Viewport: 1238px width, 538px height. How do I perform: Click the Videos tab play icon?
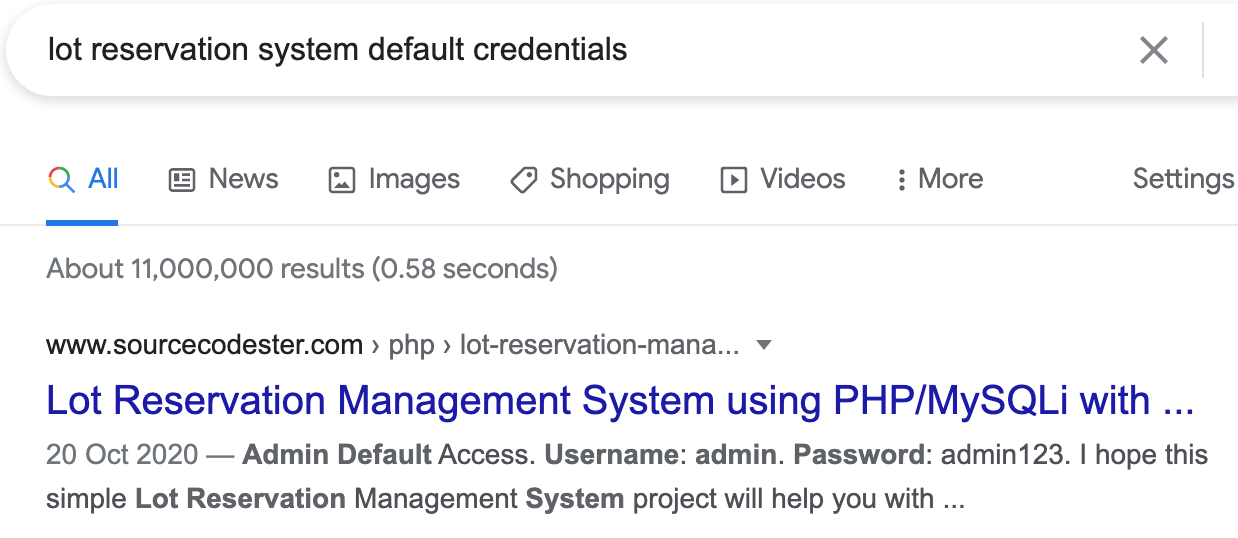coord(734,180)
